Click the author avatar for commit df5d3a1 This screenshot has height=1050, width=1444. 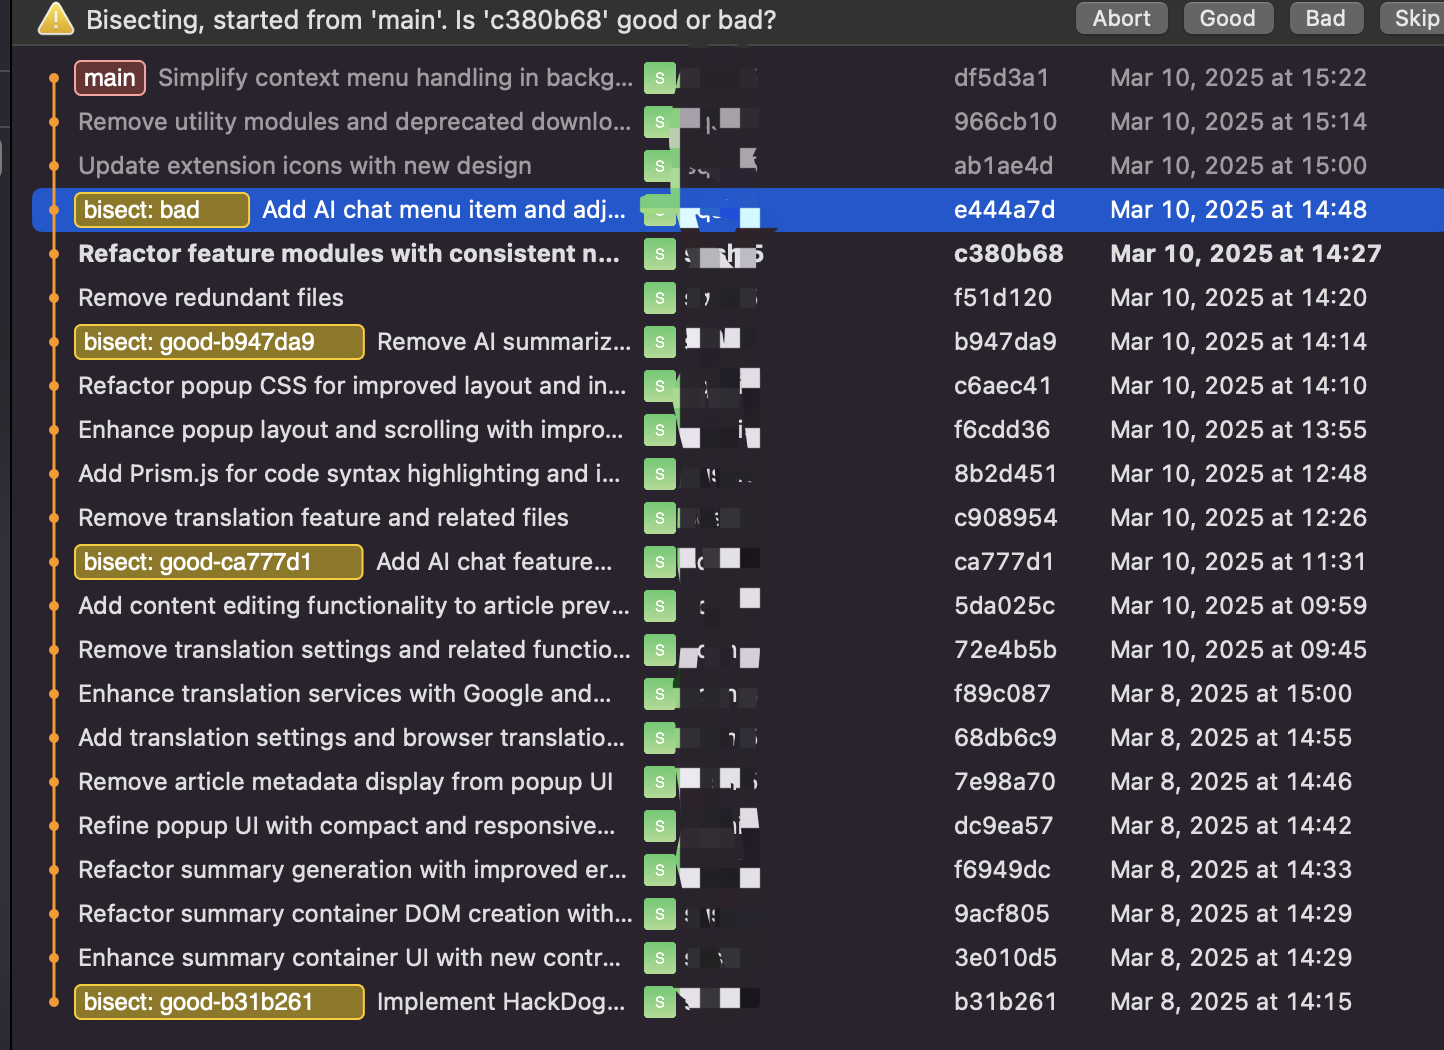[659, 78]
